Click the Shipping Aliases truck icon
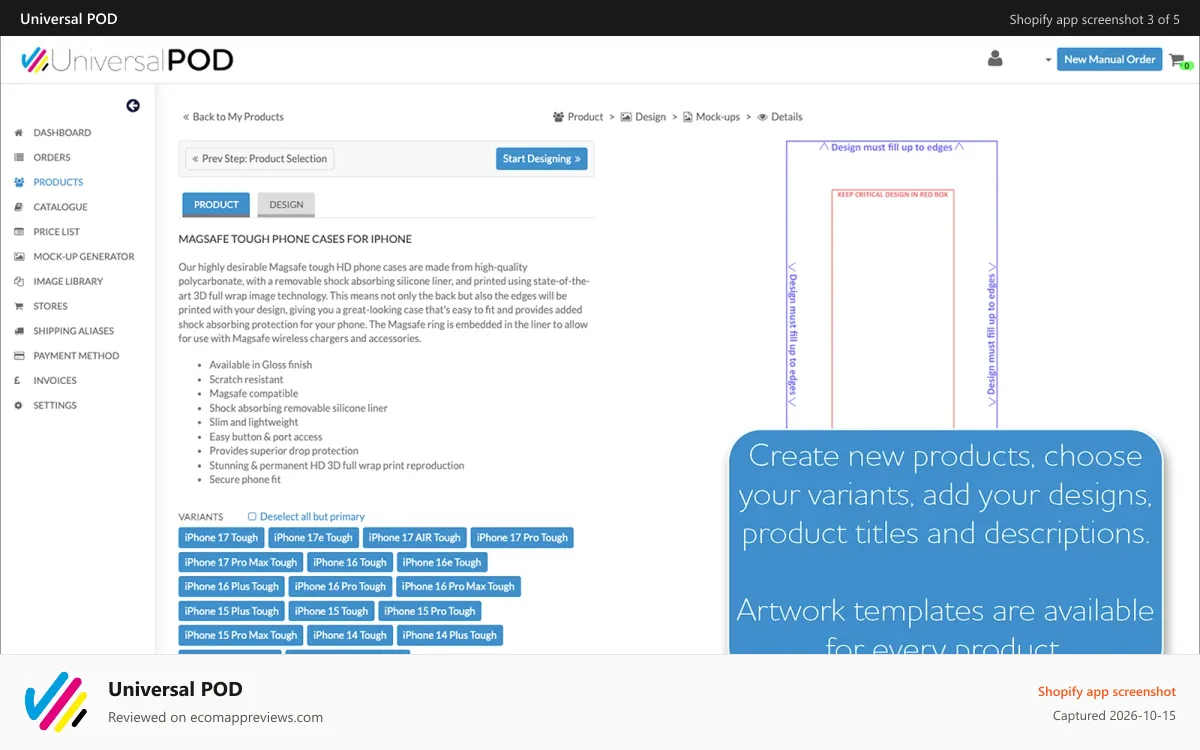Viewport: 1200px width, 750px height. 19,331
